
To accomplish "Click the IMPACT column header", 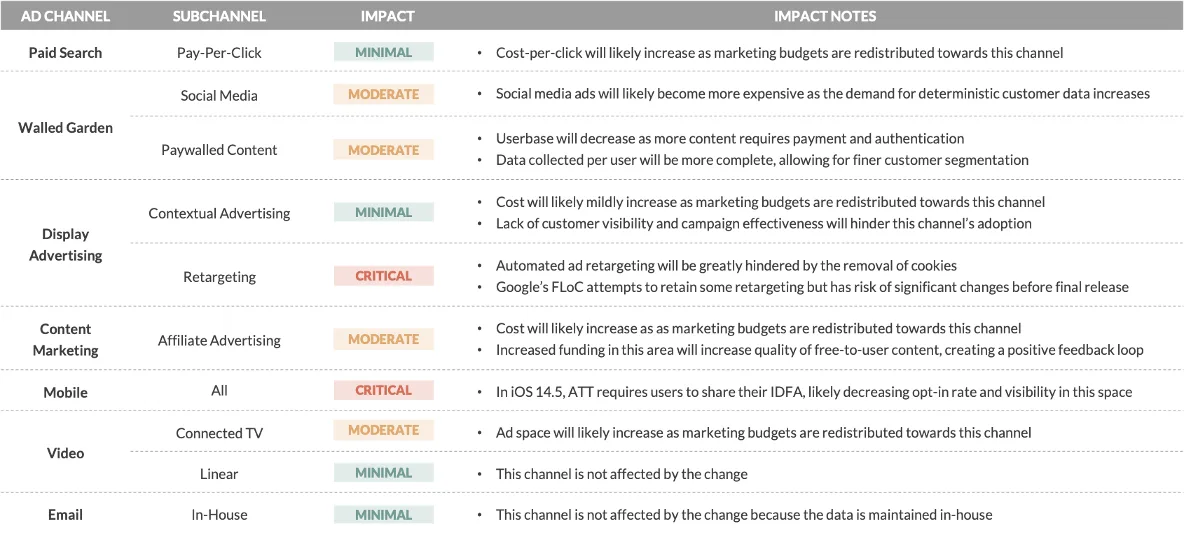I will pos(384,16).
